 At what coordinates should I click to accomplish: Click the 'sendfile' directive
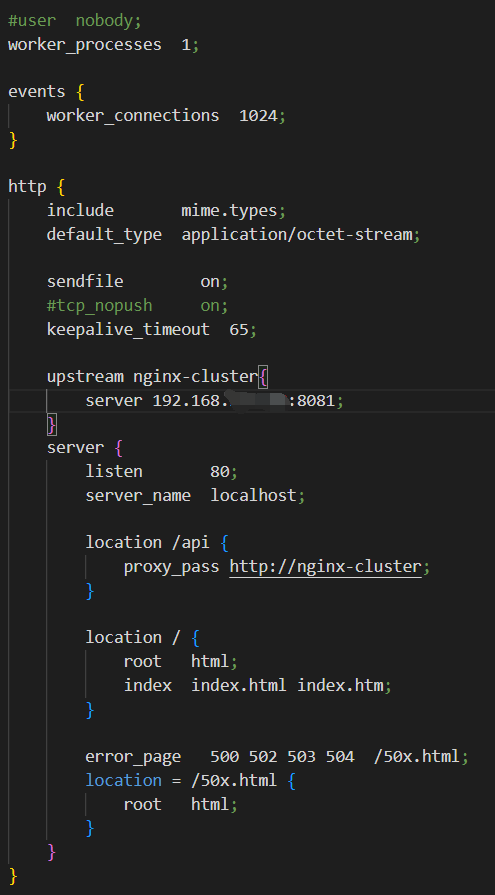pyautogui.click(x=84, y=282)
